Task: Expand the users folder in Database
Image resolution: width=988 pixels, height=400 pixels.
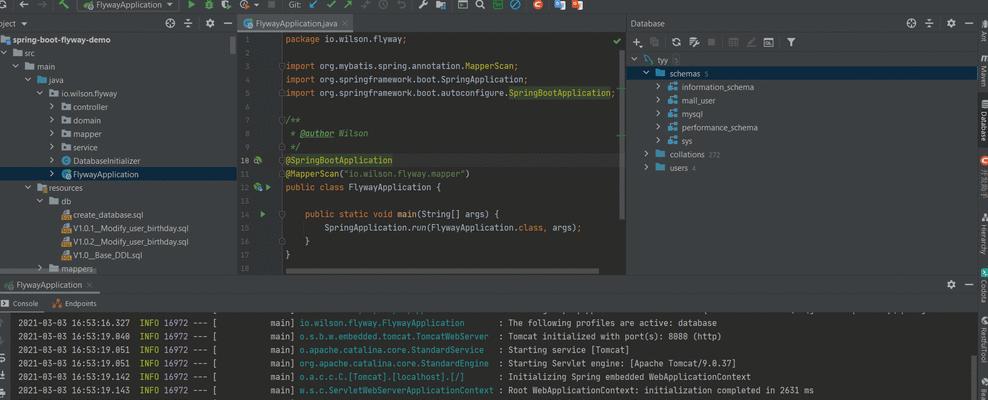Action: click(646, 168)
